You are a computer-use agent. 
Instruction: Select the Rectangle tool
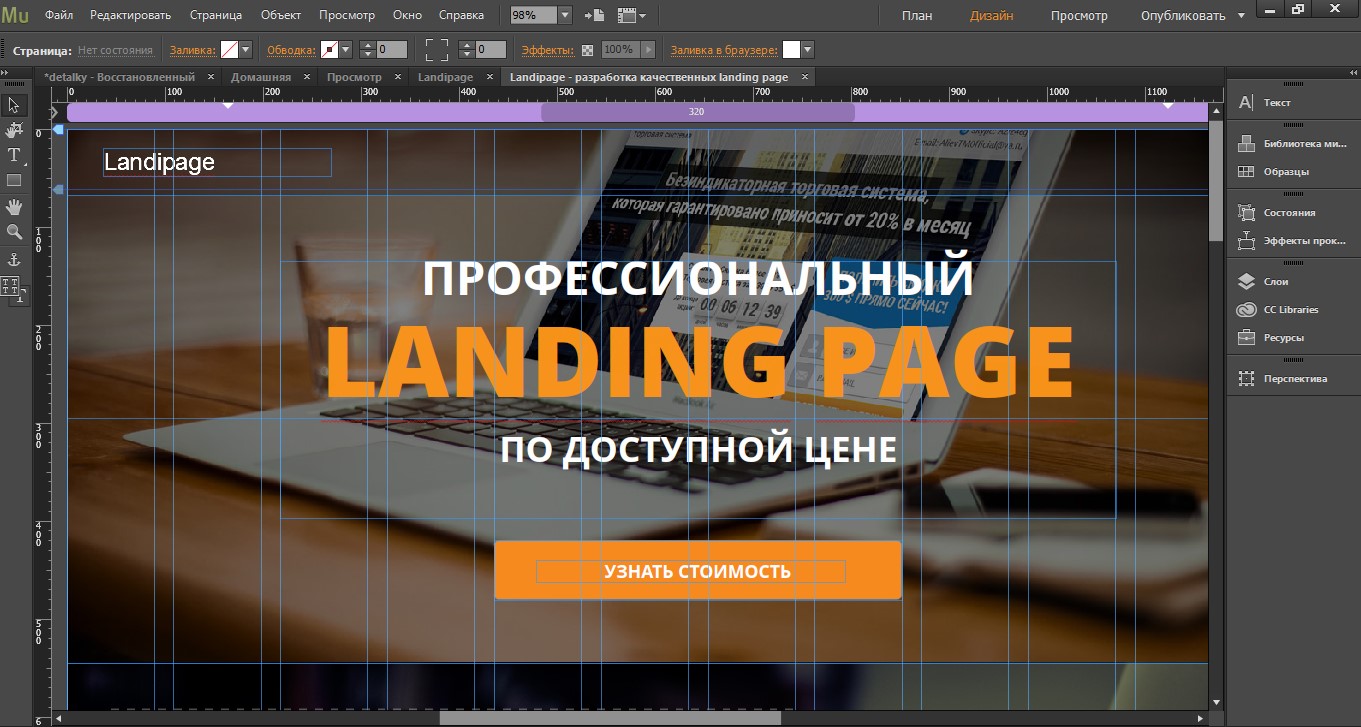[14, 181]
